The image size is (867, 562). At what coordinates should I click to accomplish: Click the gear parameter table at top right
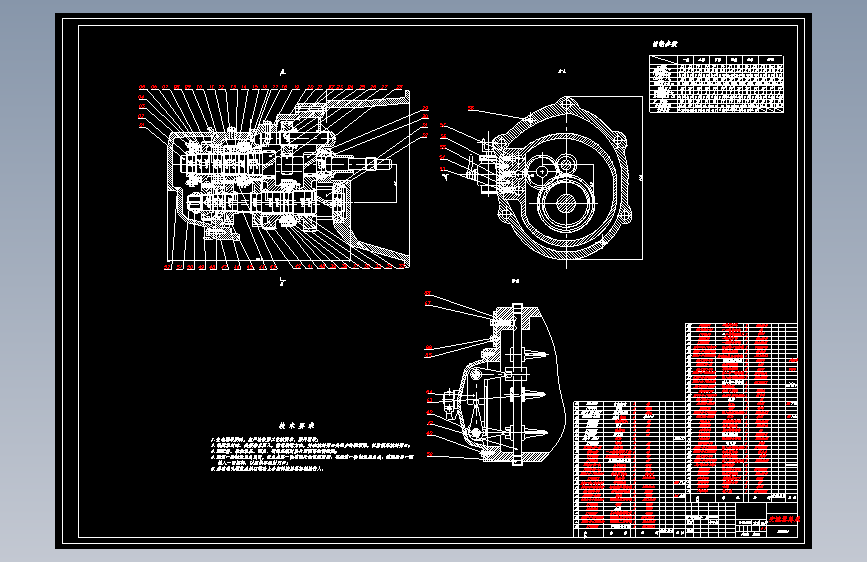click(x=716, y=84)
